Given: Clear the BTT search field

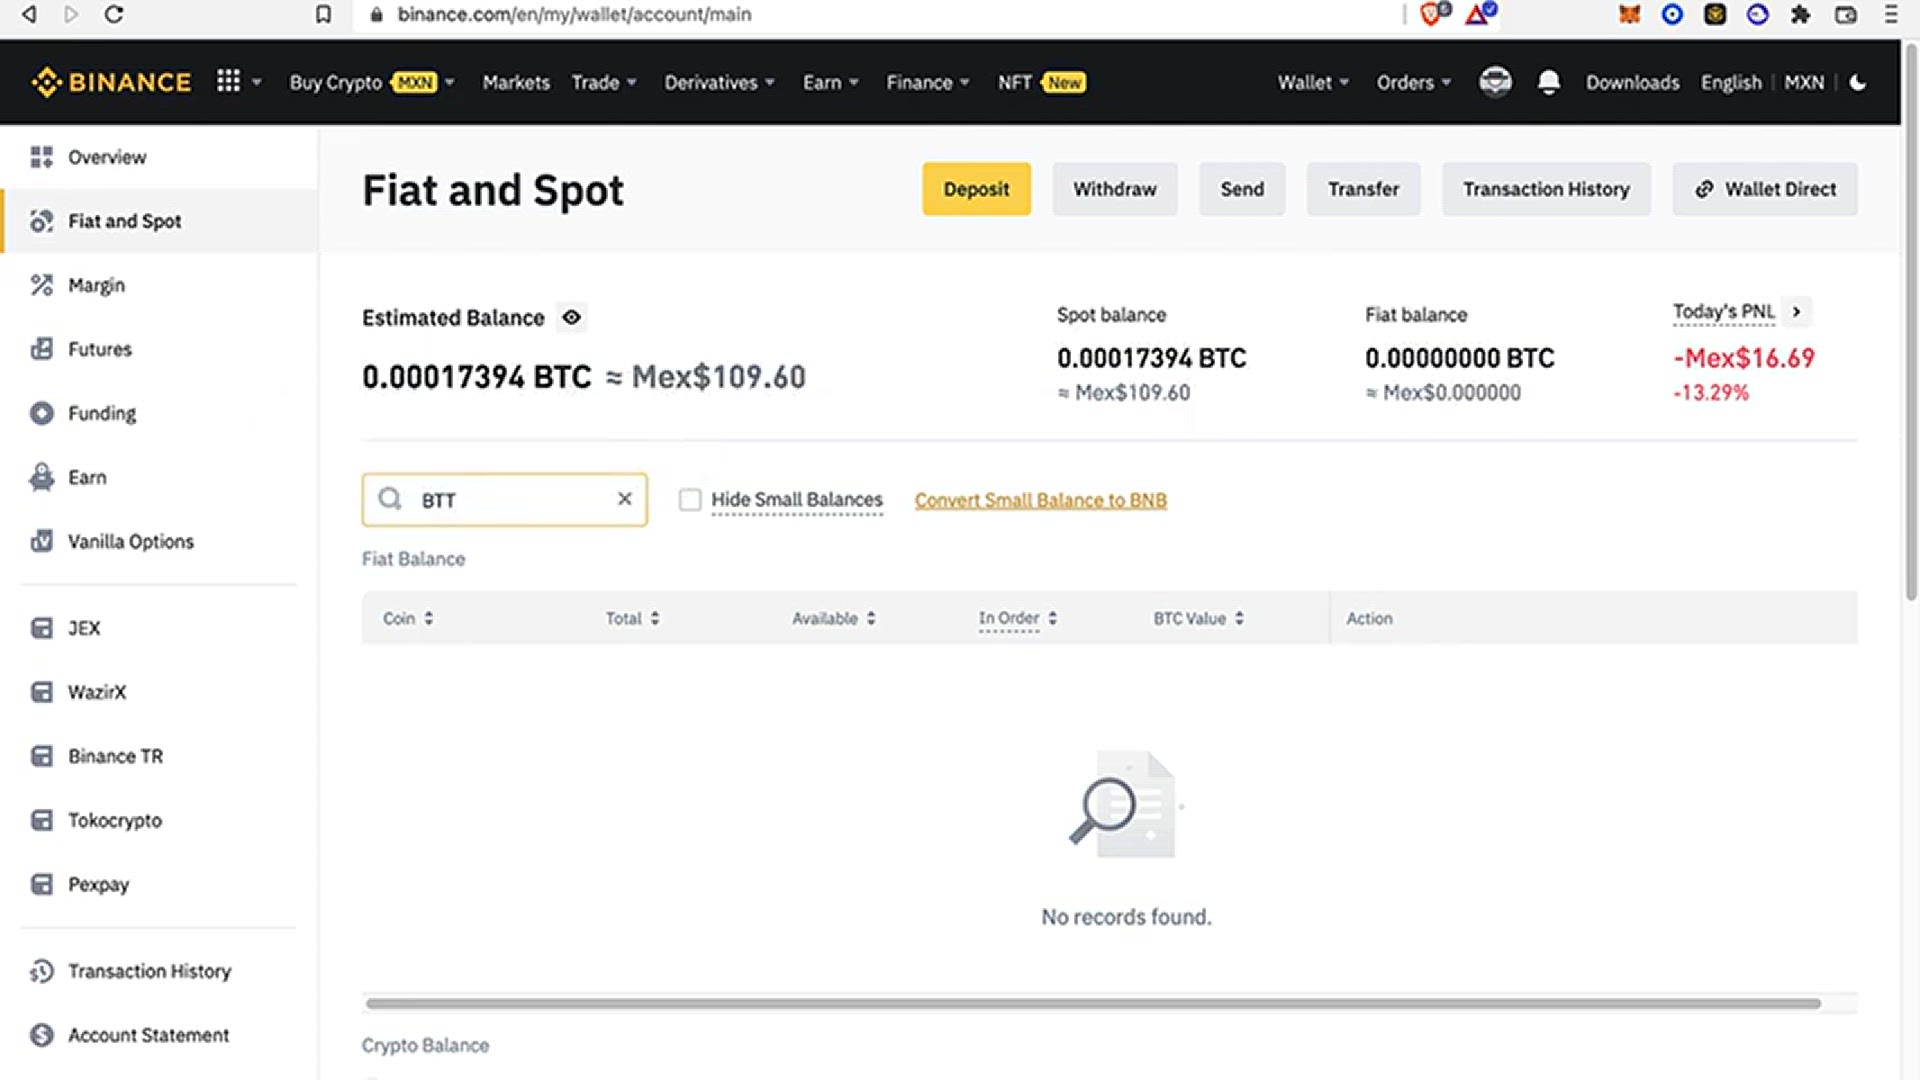Looking at the screenshot, I should pos(625,499).
